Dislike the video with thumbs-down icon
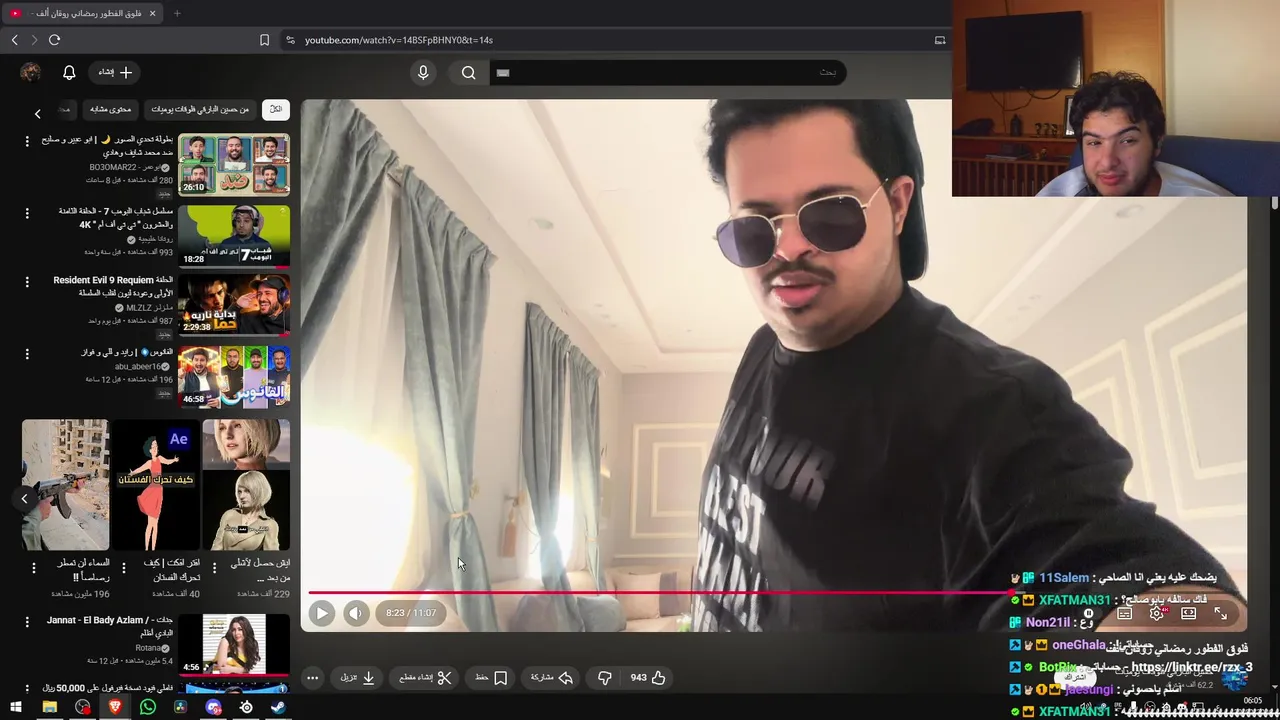 point(604,678)
